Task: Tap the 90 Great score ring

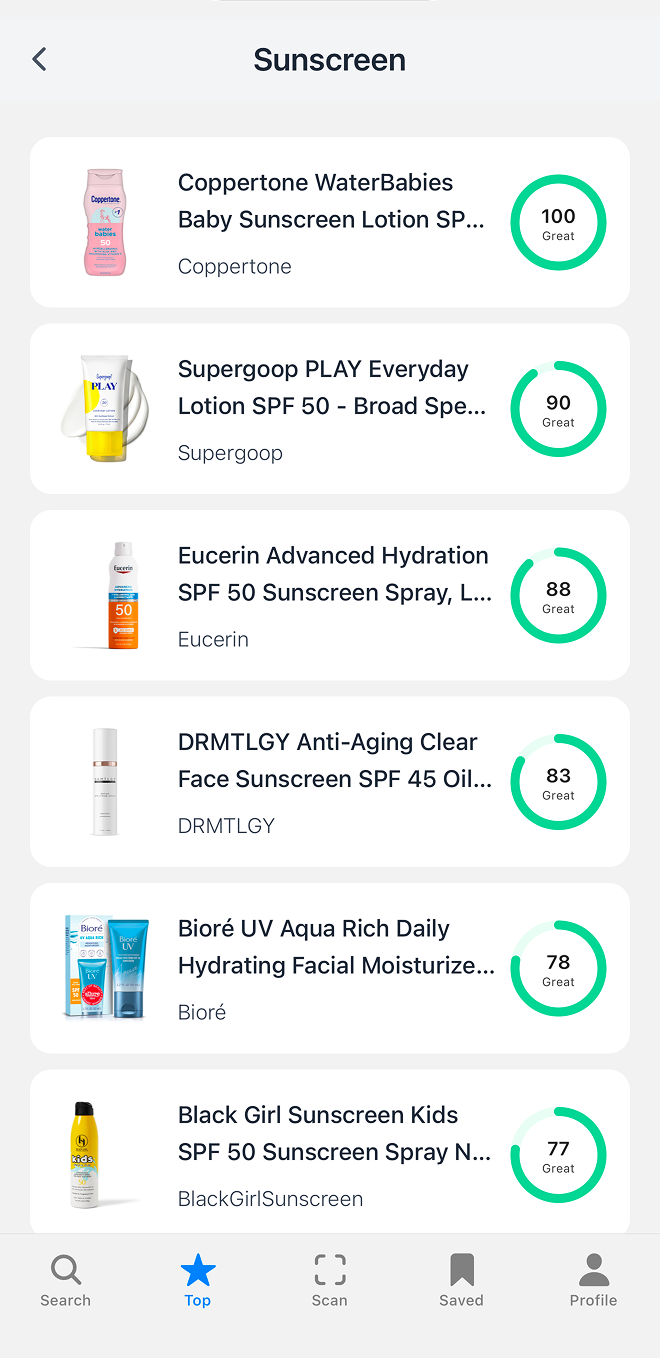Action: point(558,409)
